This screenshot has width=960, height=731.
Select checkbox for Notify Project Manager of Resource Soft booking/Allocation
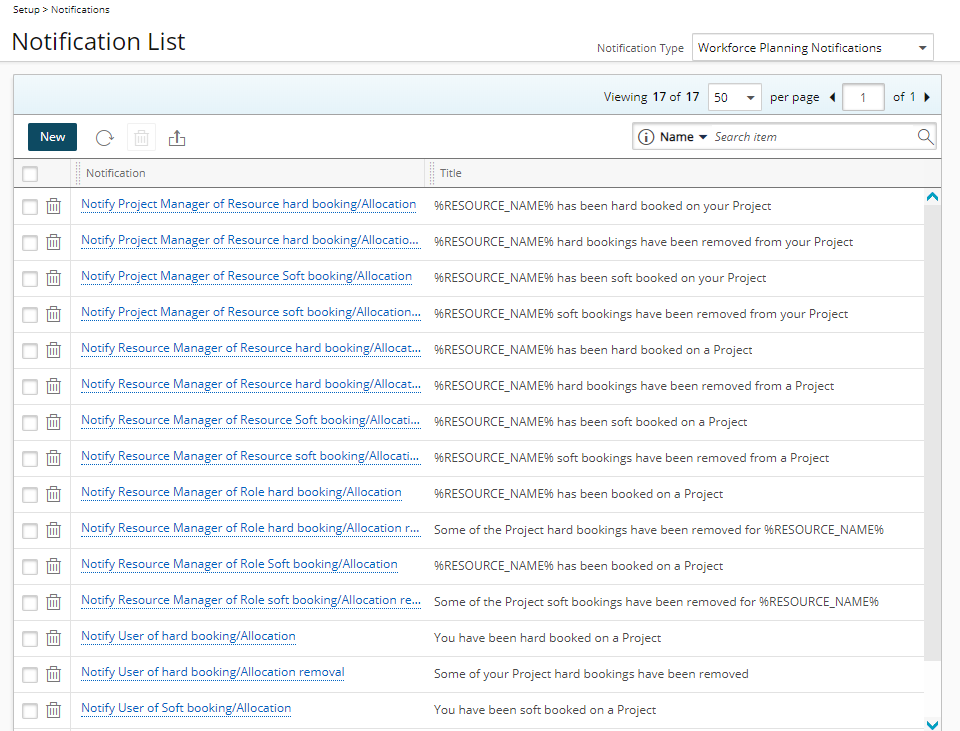click(x=30, y=278)
